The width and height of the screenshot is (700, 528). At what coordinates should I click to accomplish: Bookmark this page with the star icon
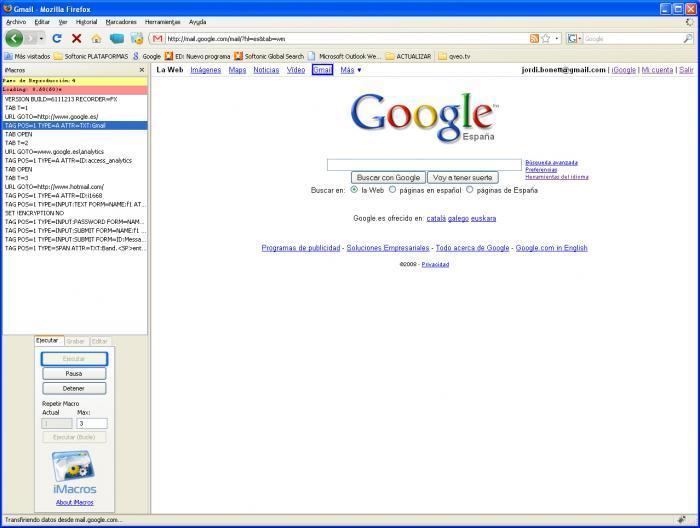546,39
